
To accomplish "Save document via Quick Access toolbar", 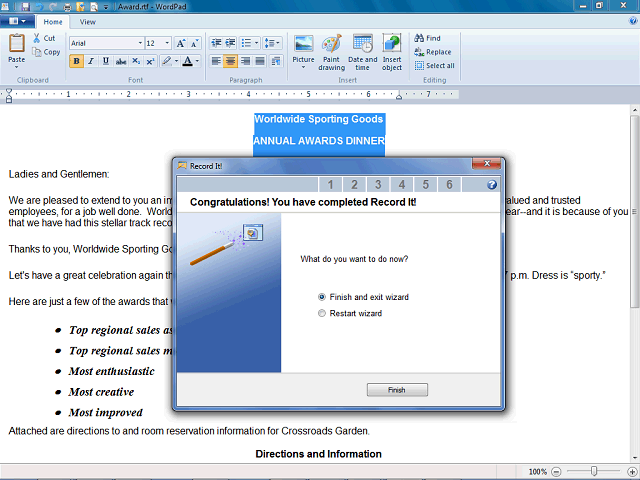I will point(25,7).
